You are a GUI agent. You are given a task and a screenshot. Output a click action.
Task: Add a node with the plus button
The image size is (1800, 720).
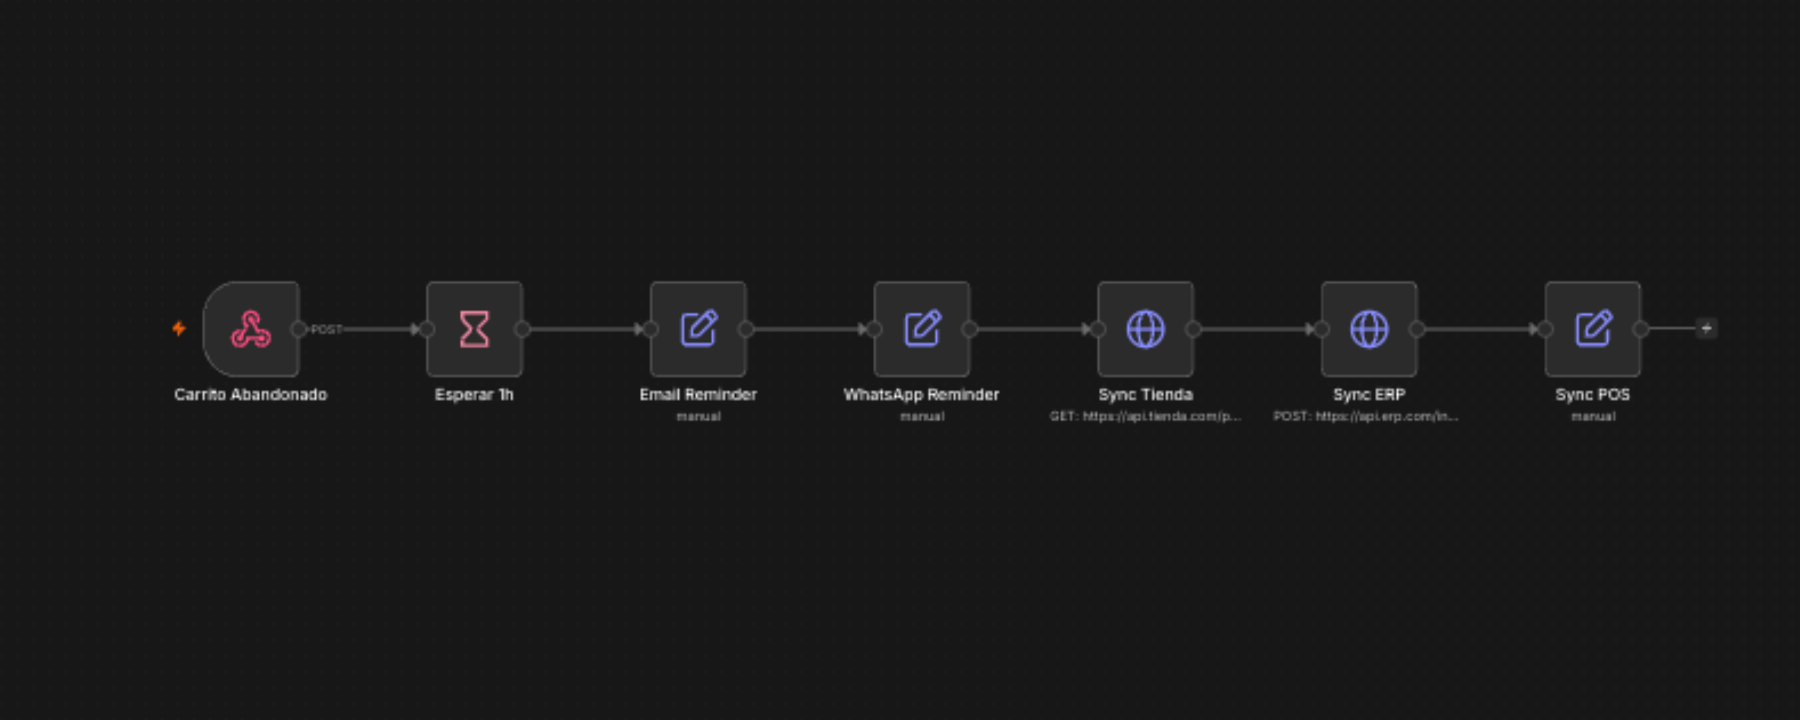tap(1706, 328)
